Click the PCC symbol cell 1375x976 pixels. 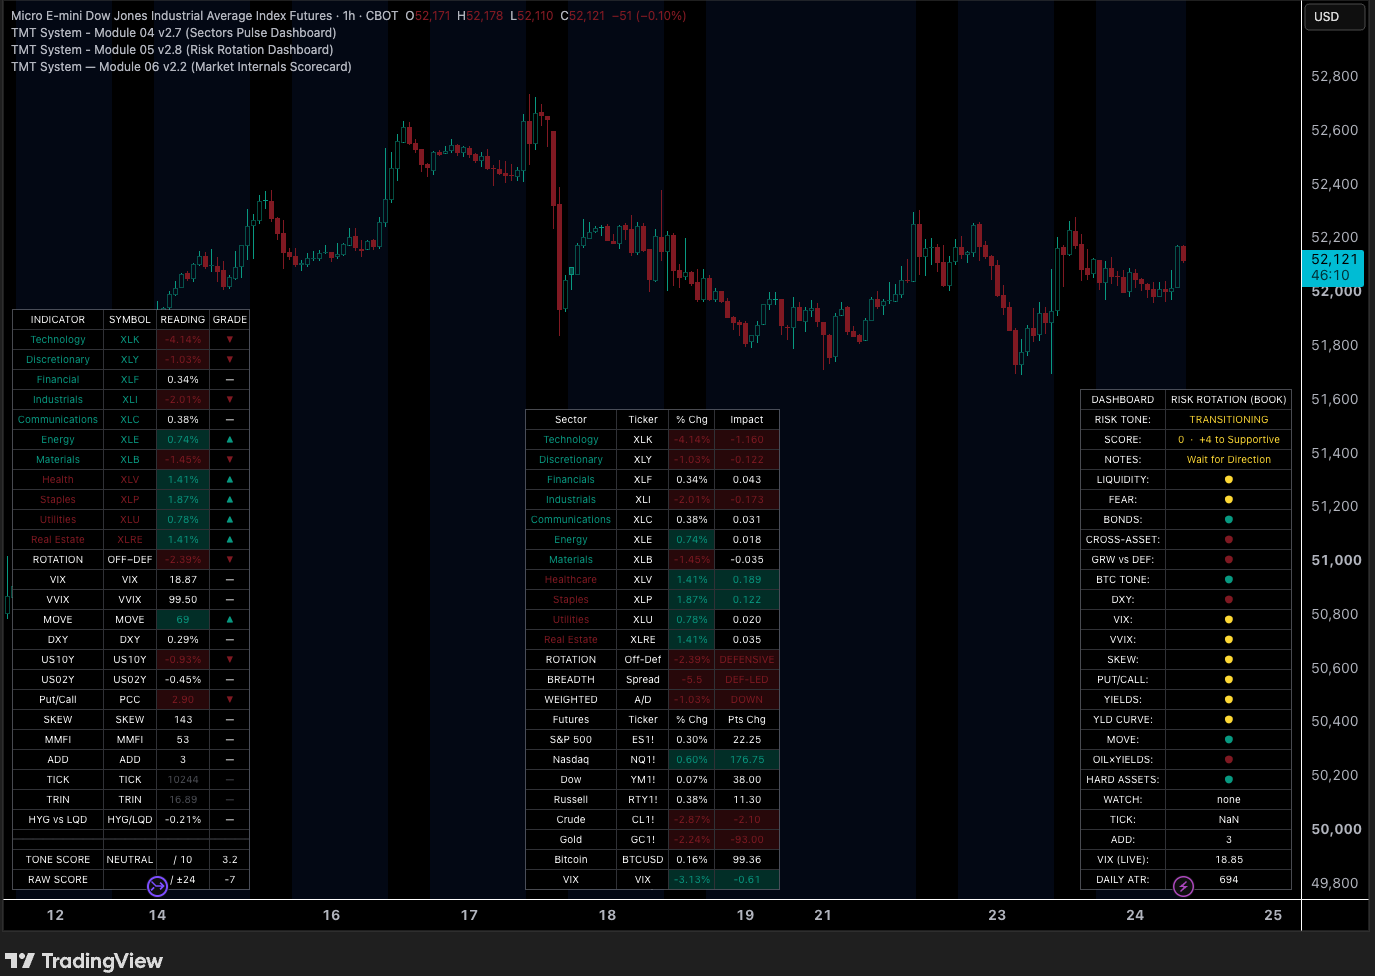[x=130, y=700]
